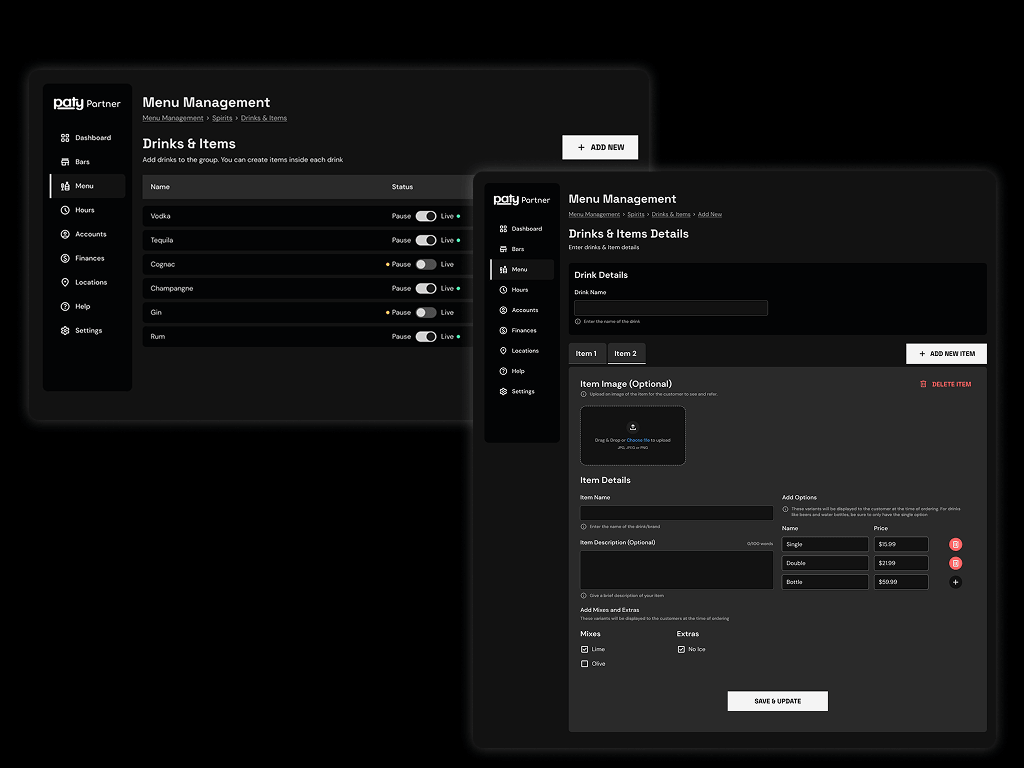
Task: Uncheck the No Ice extra checkbox
Action: point(681,649)
